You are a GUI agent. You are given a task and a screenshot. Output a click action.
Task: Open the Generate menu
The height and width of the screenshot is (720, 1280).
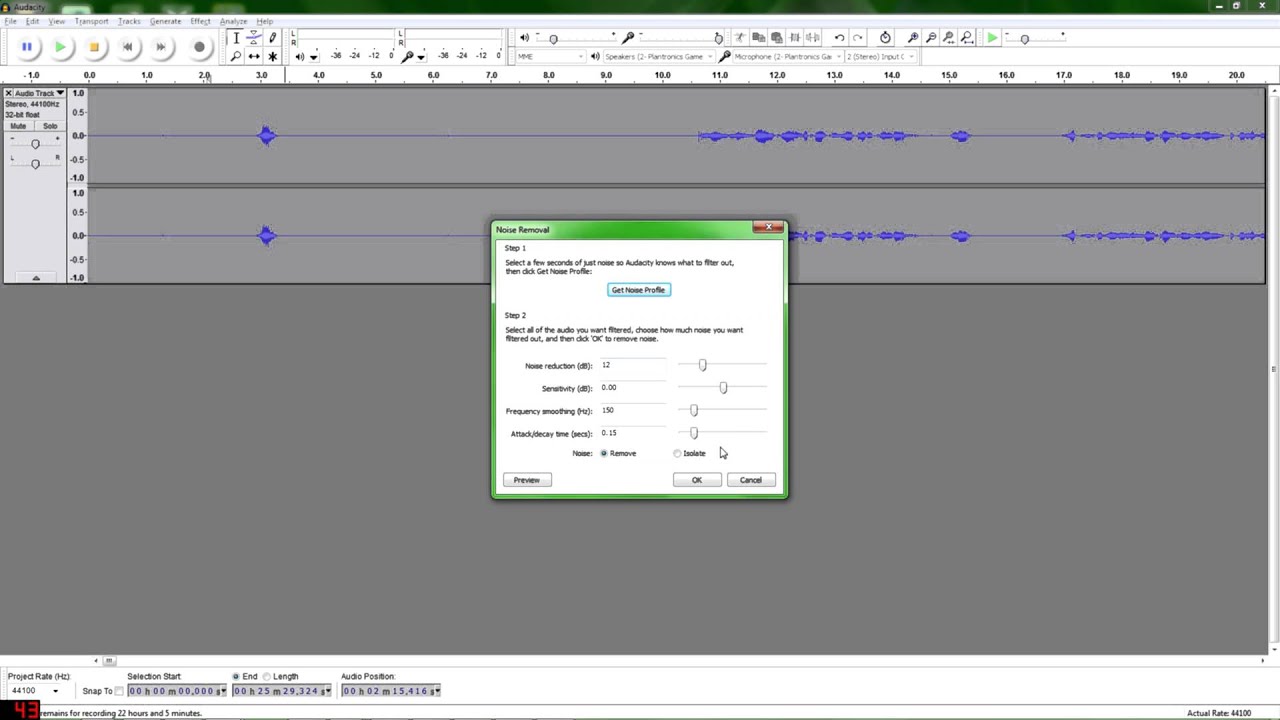coord(166,21)
